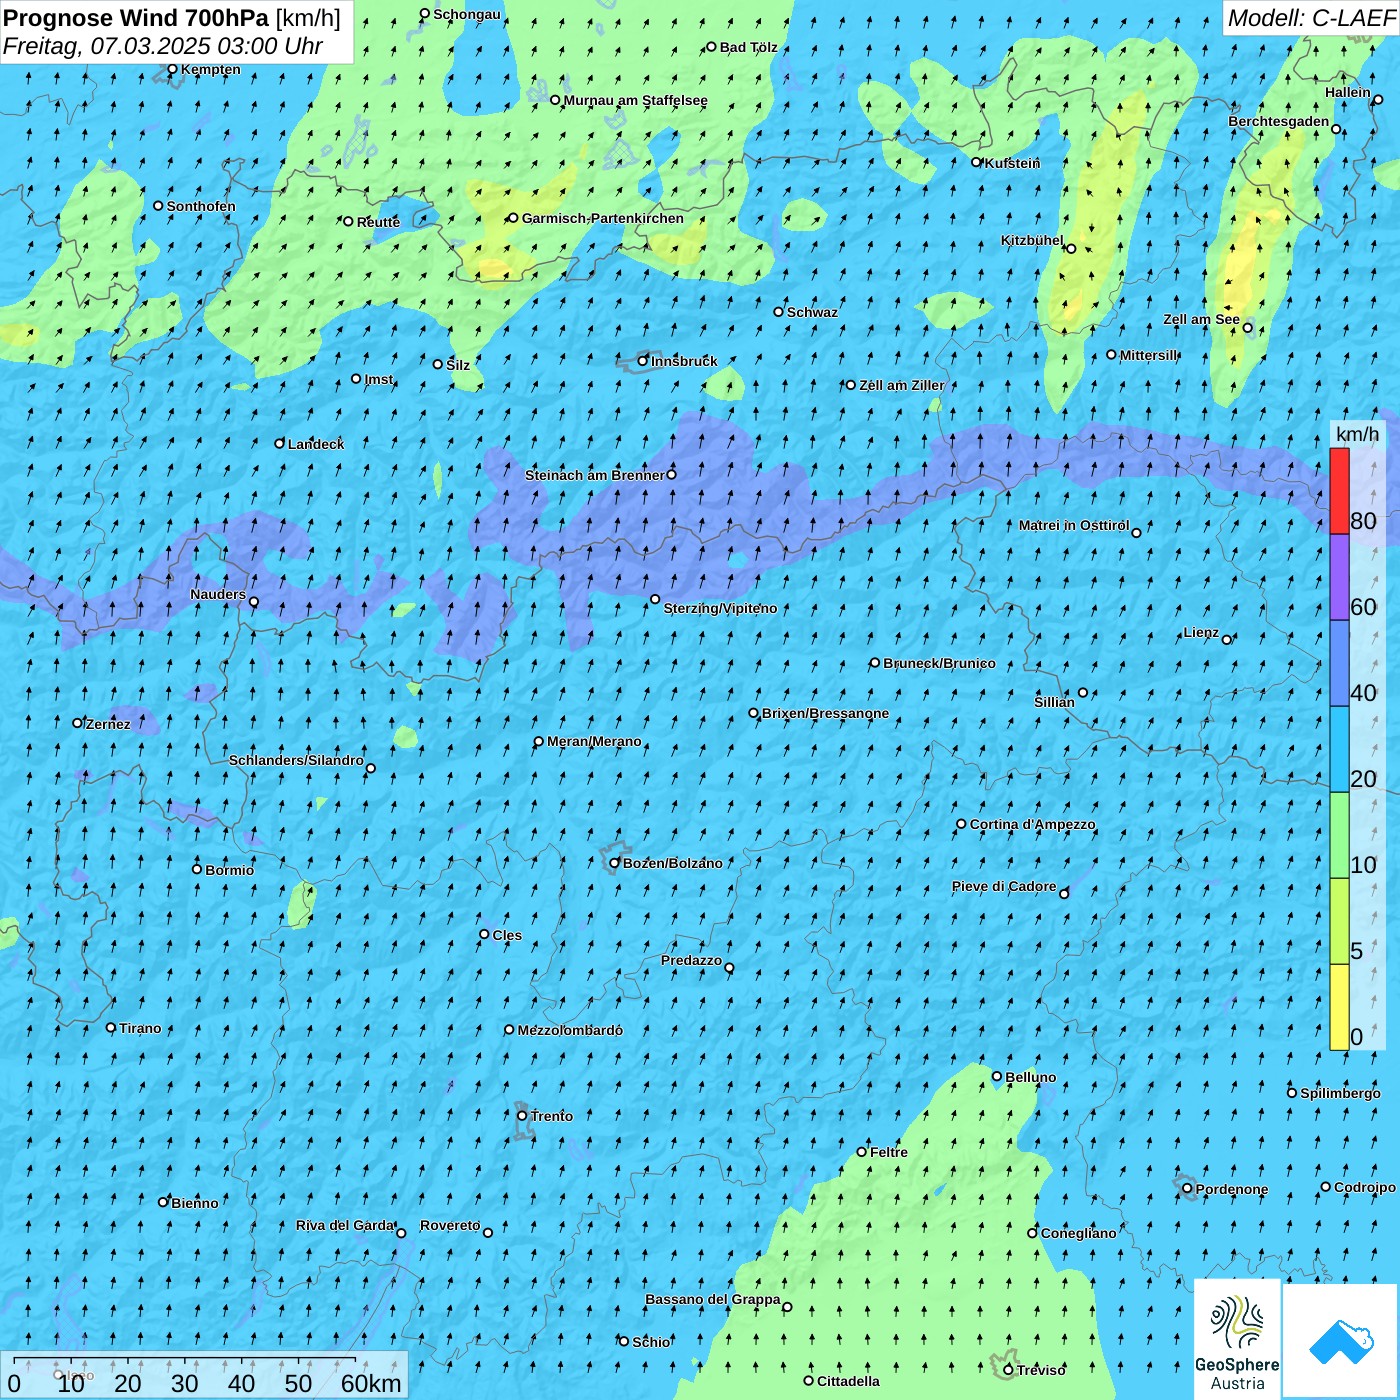Select the Lienz city label
Image resolution: width=1400 pixels, height=1400 pixels.
point(1201,632)
